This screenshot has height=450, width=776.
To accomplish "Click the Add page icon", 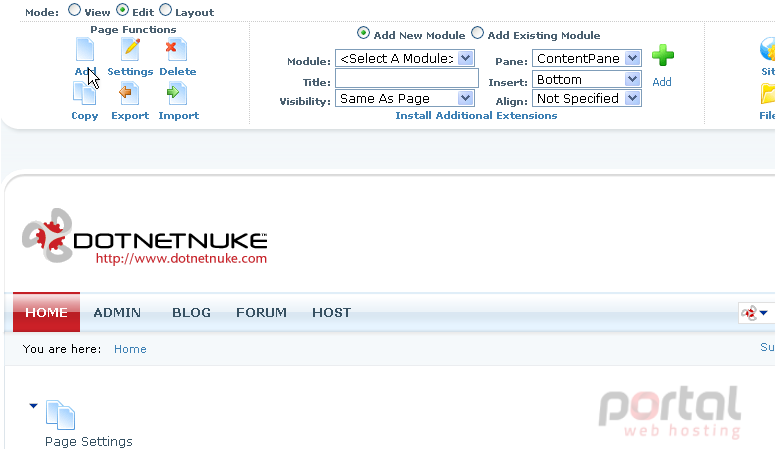I will click(x=85, y=50).
